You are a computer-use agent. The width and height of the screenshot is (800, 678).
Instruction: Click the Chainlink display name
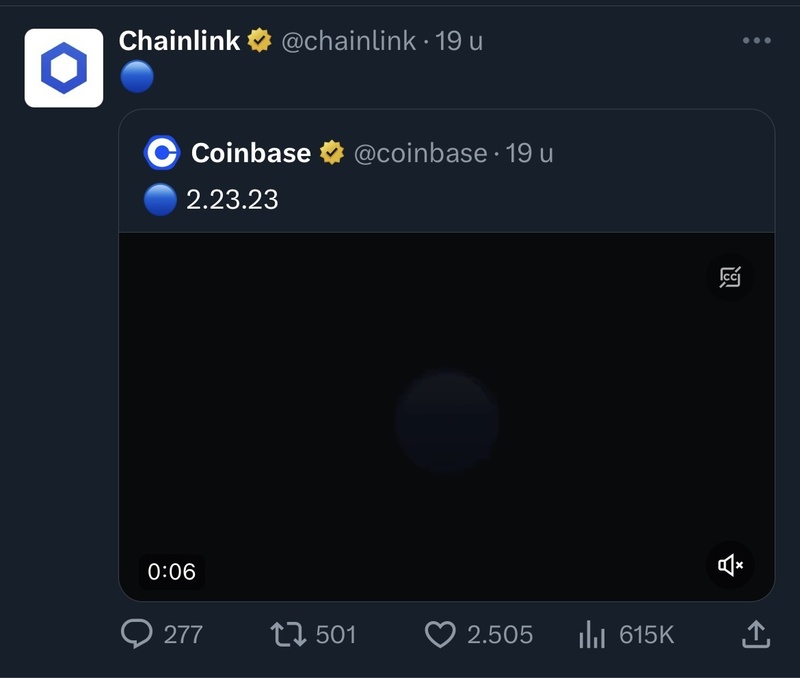(x=180, y=41)
